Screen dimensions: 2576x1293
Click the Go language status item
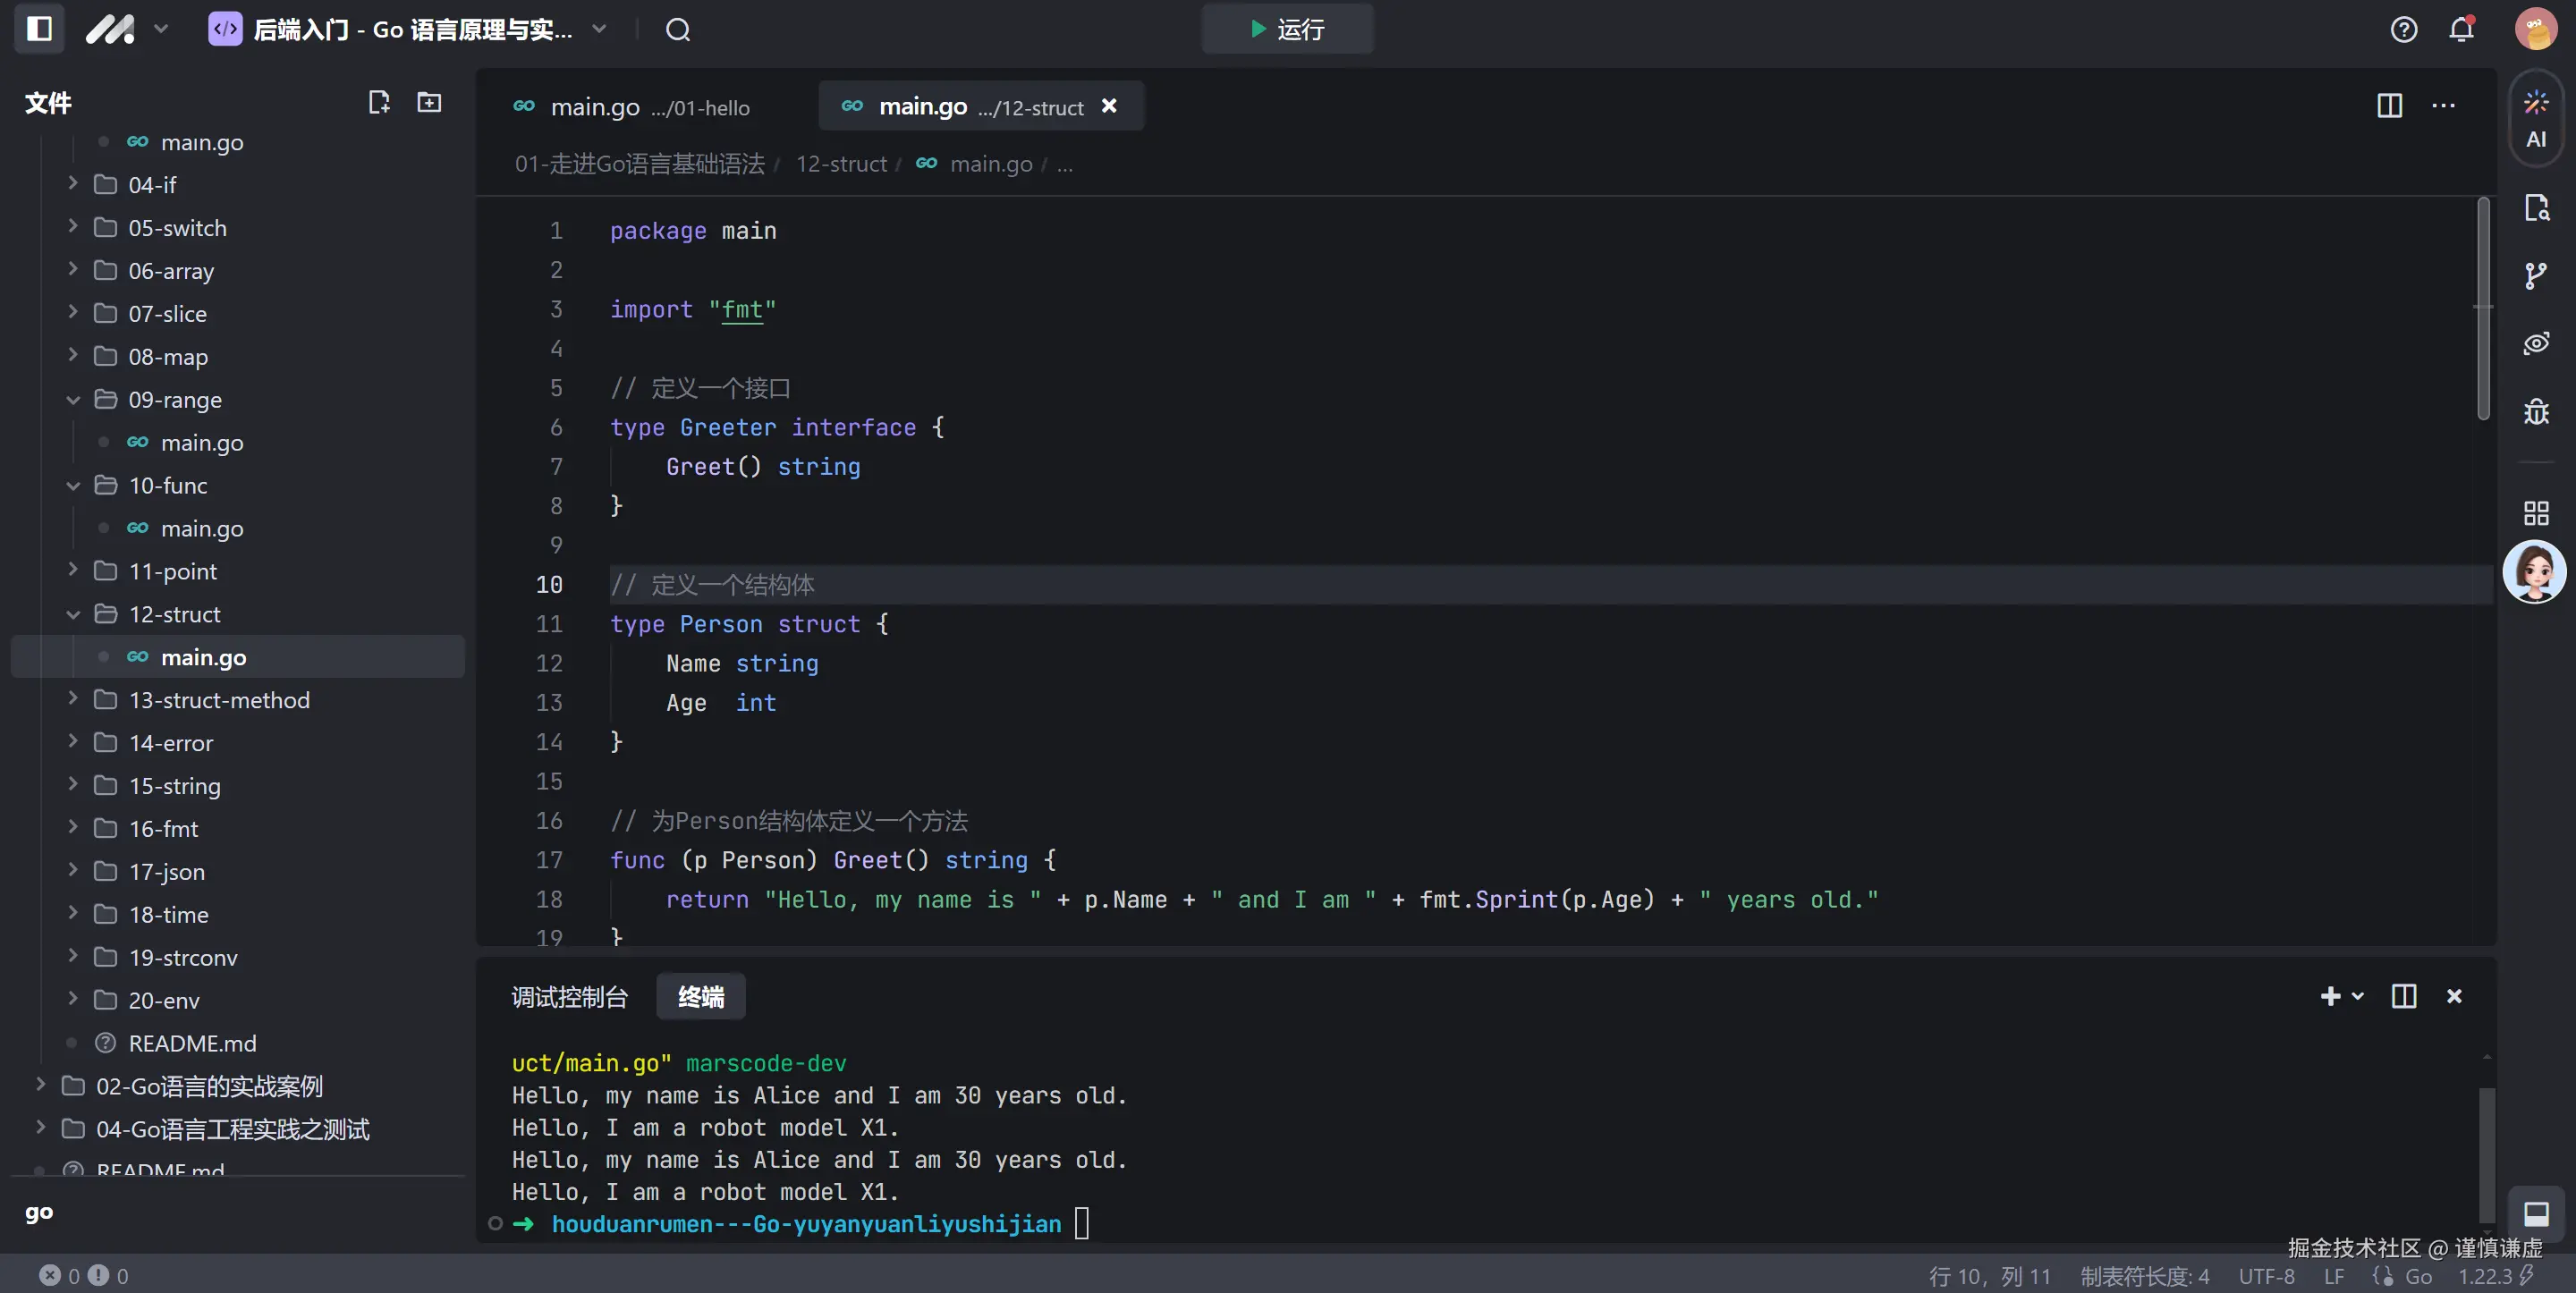pyautogui.click(x=2417, y=1276)
